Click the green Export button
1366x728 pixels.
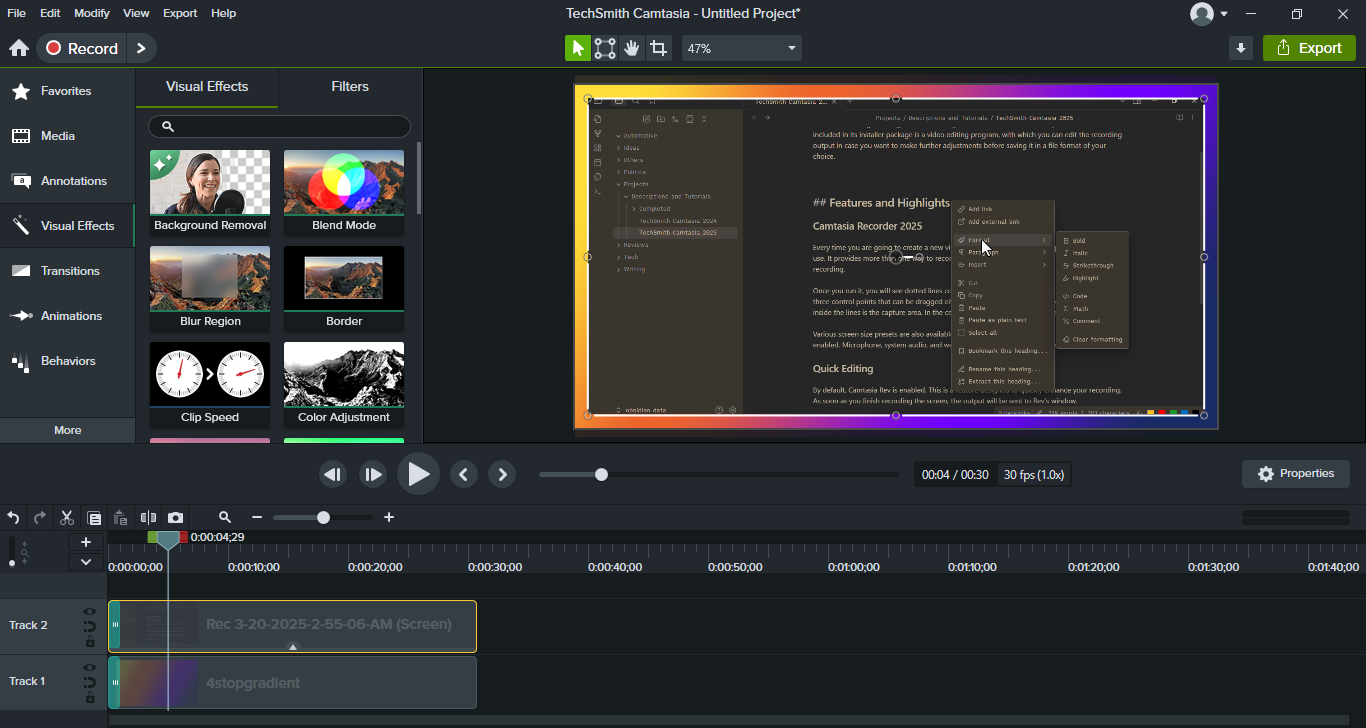[x=1309, y=46]
